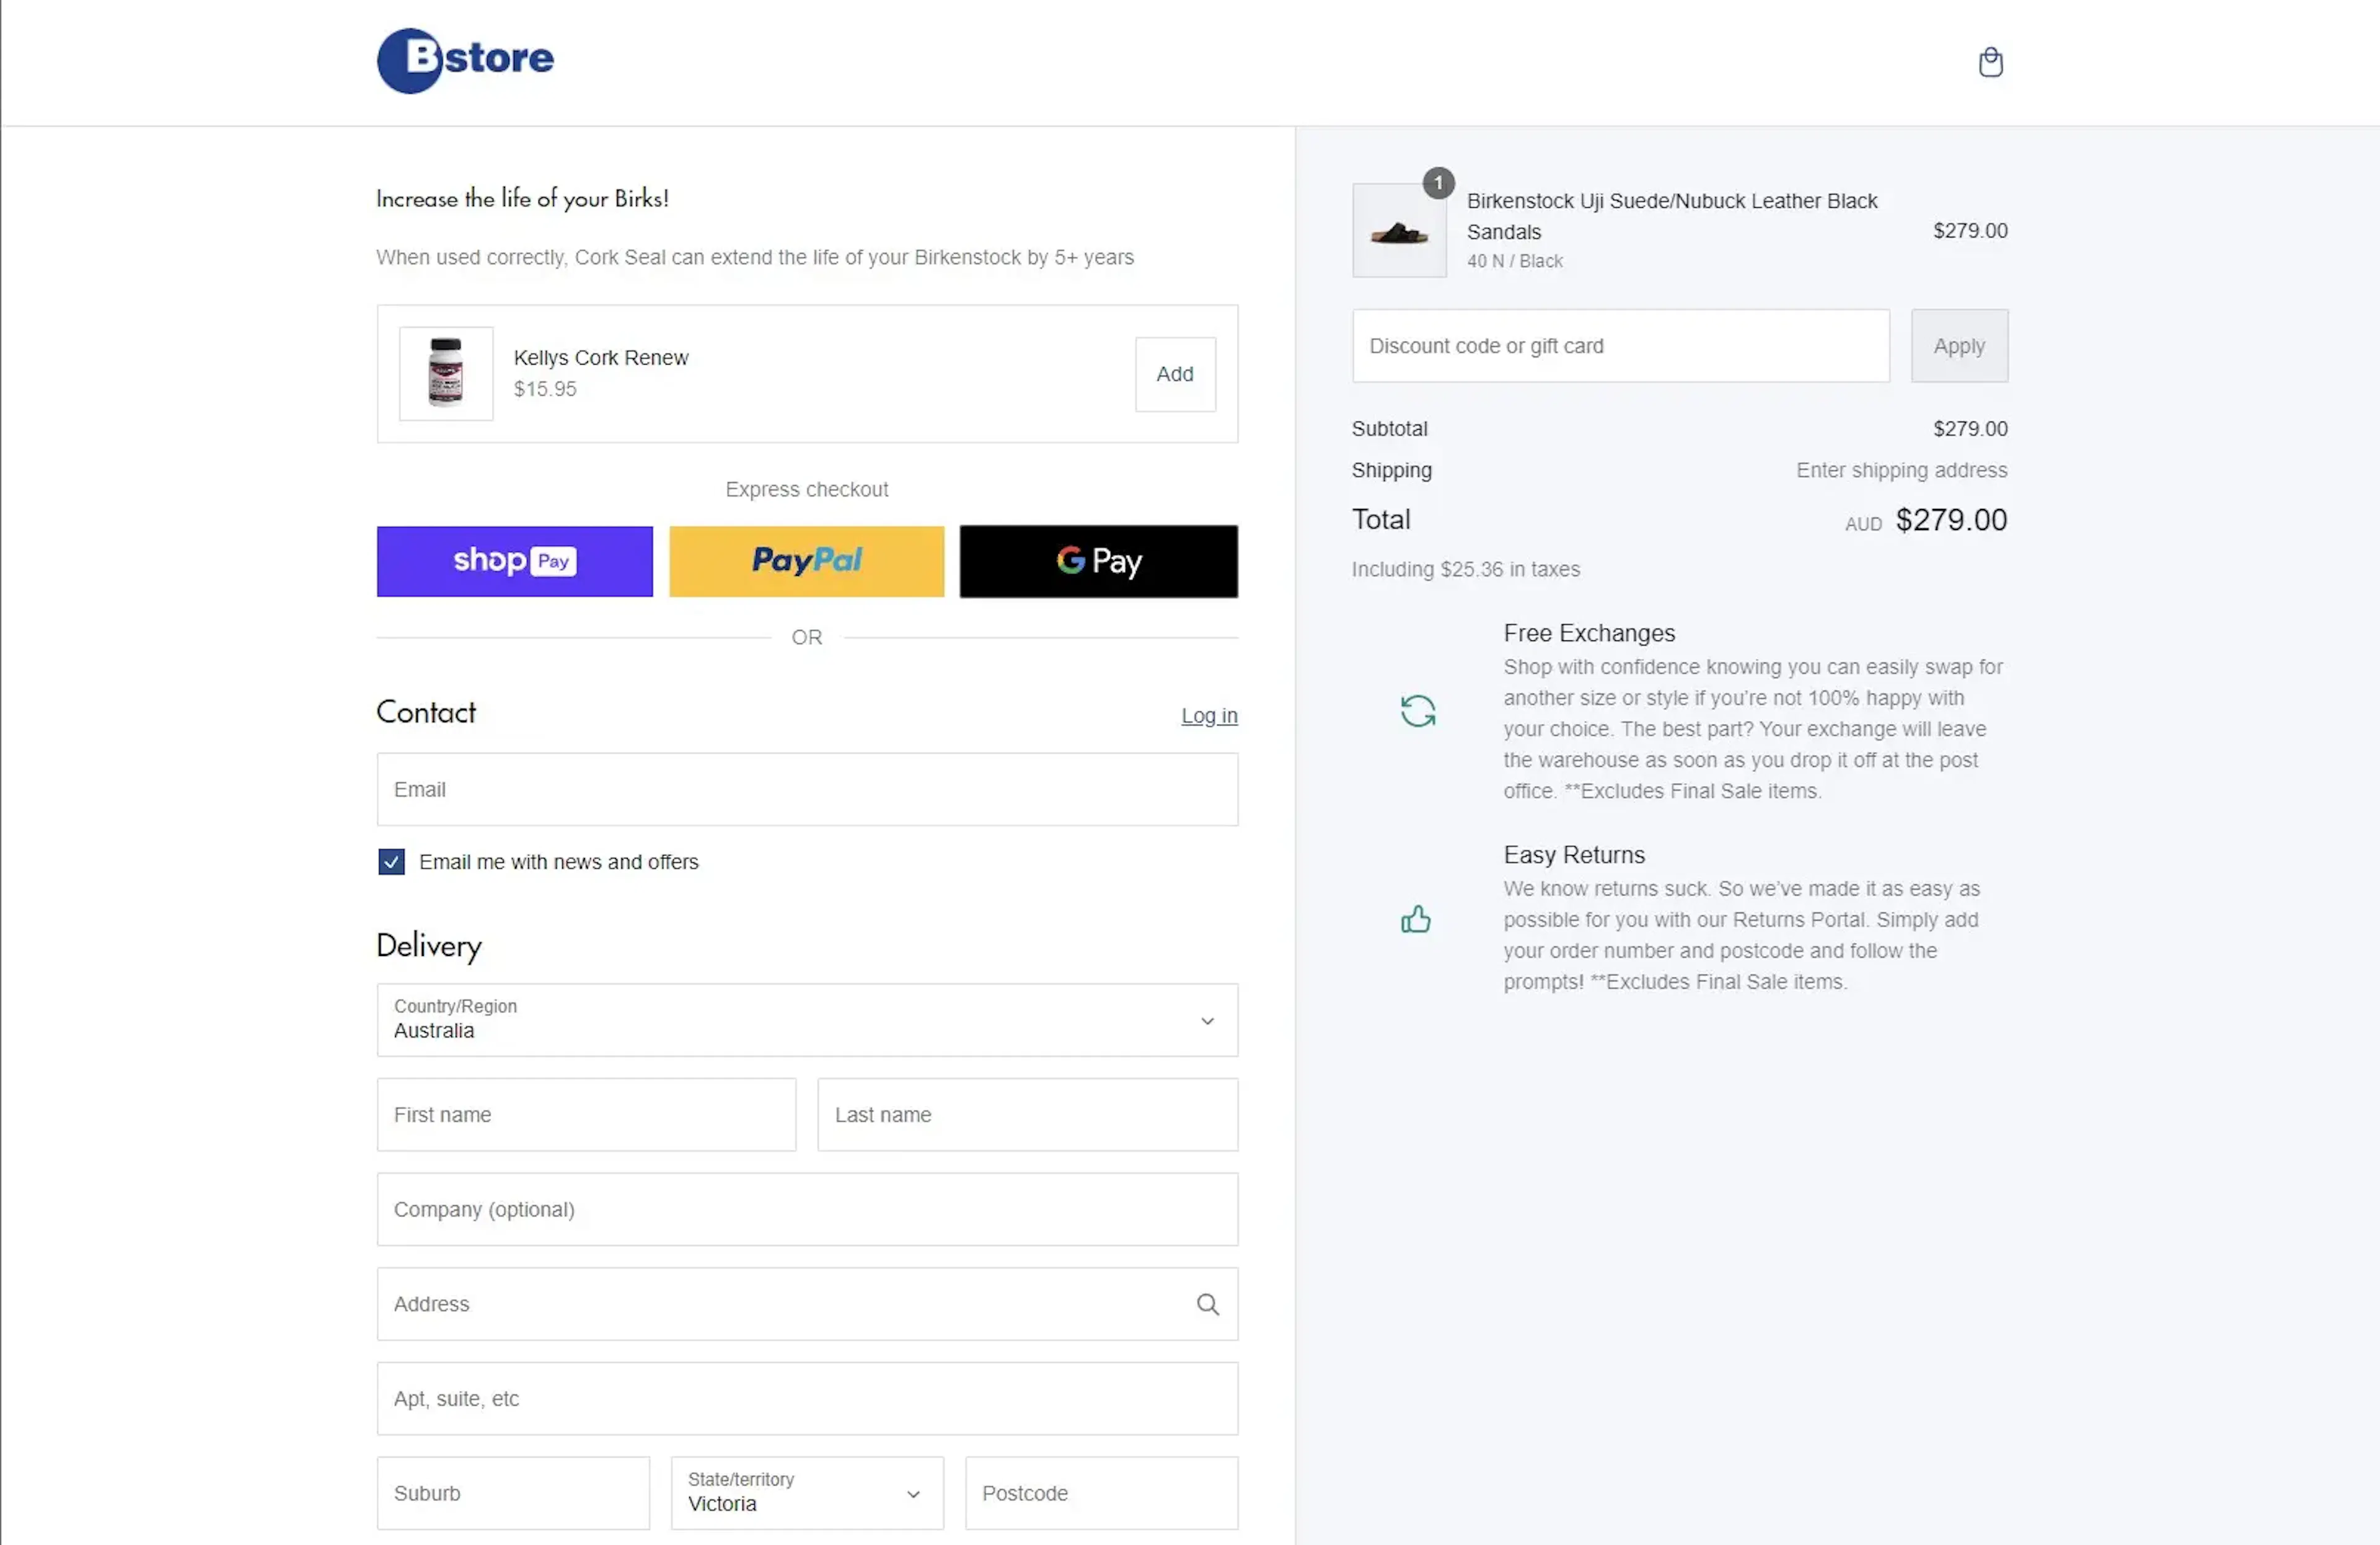Focus the Last name field
The width and height of the screenshot is (2380, 1545).
pyautogui.click(x=1027, y=1115)
